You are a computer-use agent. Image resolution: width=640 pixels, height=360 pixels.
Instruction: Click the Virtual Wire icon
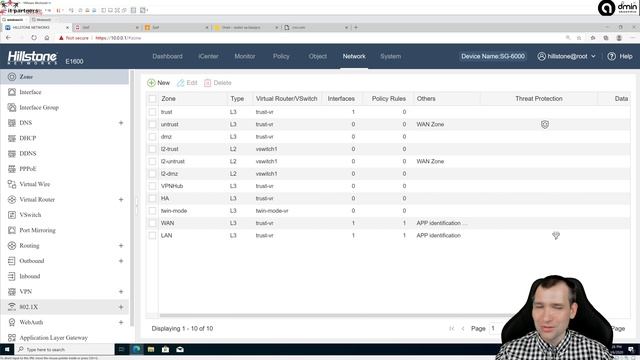[x=12, y=184]
